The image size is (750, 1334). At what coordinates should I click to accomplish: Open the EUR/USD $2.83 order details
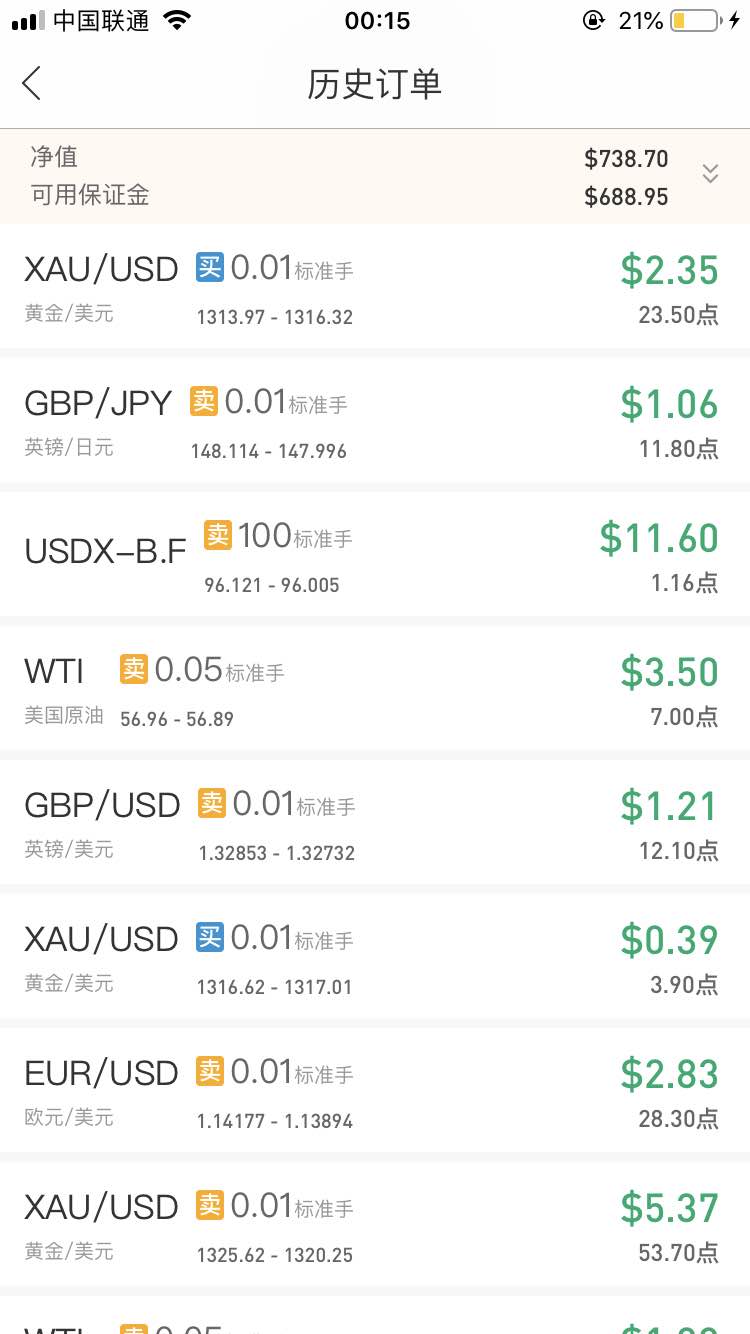tap(375, 1091)
